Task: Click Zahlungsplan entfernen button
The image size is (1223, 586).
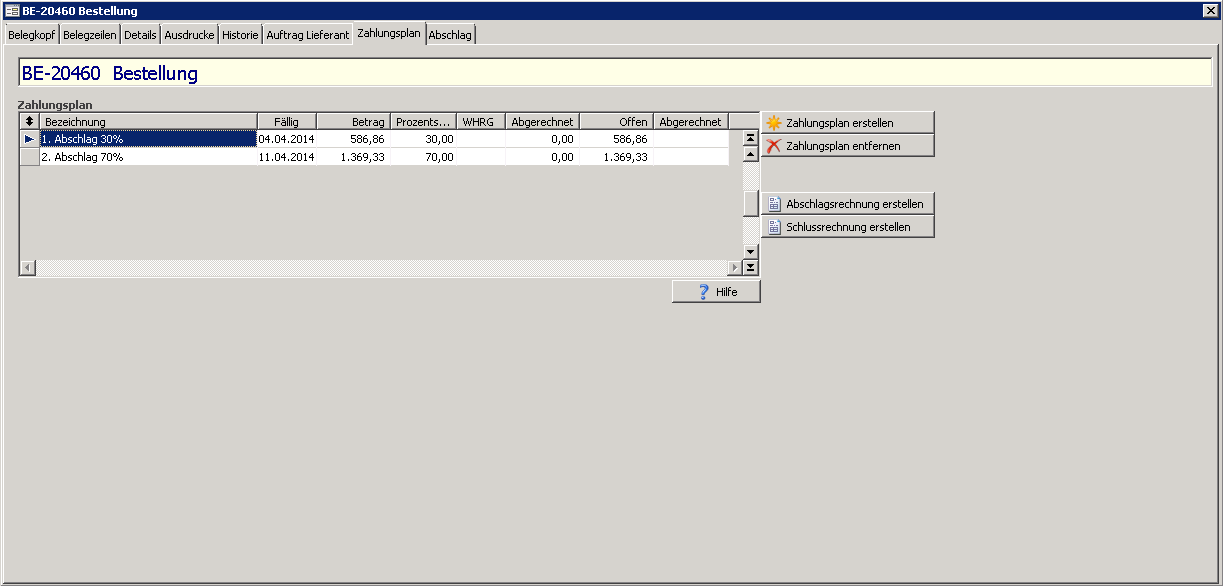Action: pos(847,145)
